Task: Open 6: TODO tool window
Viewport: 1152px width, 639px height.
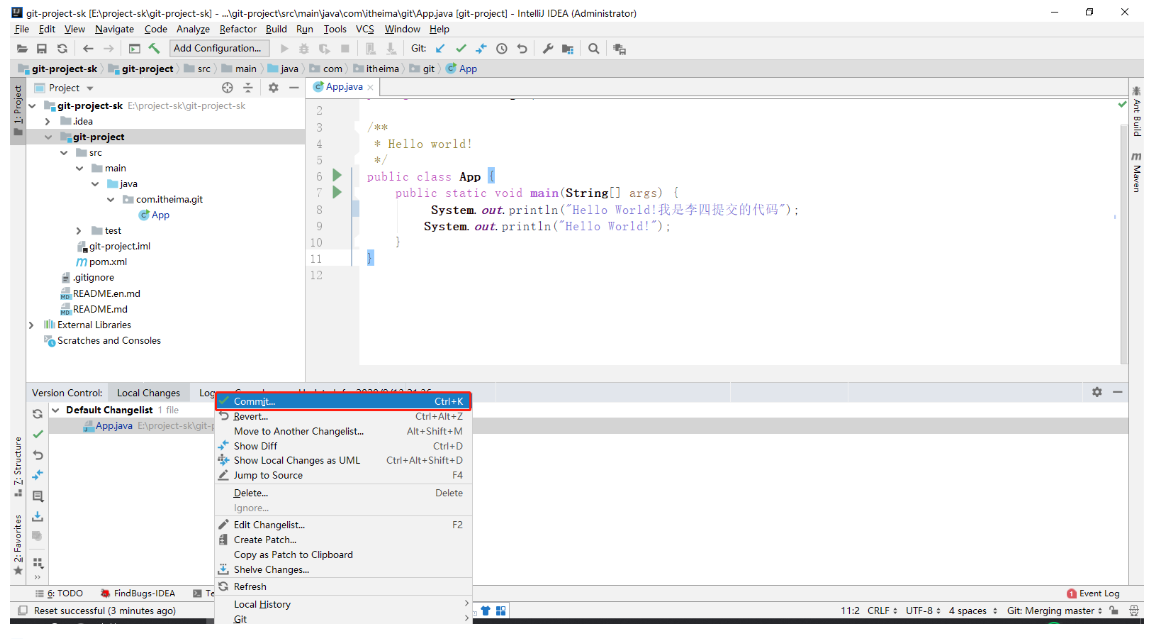Action: point(60,593)
